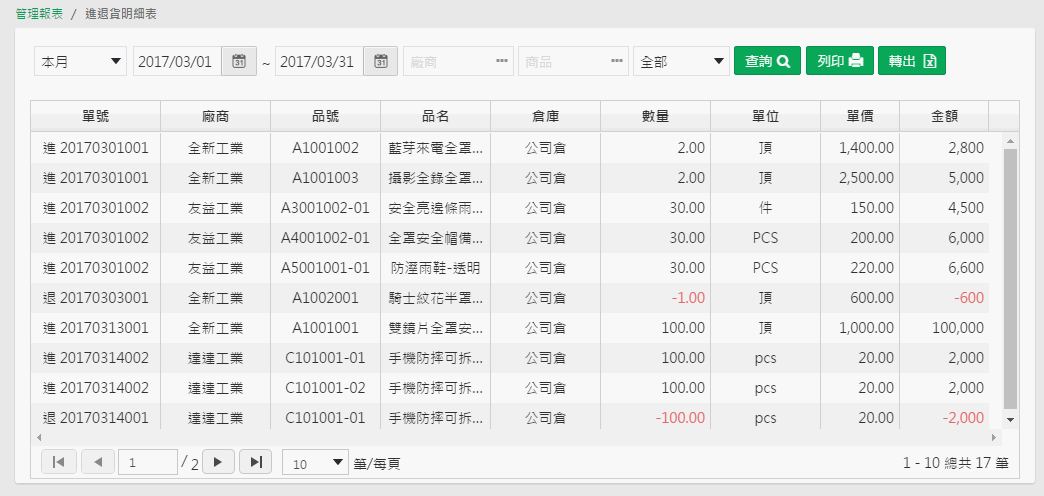The height and width of the screenshot is (496, 1044).
Task: Open vendor lookup ellipsis in 廠商 field
Action: [x=502, y=61]
